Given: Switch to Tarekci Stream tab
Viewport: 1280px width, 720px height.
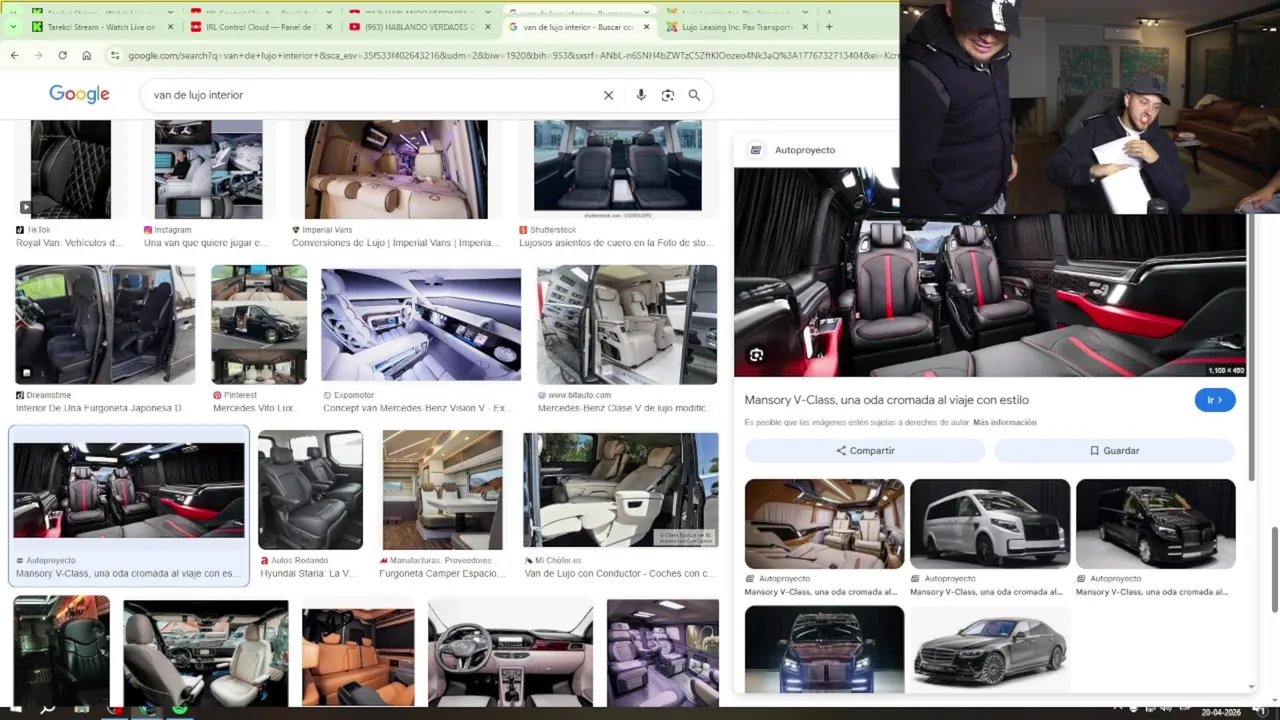Looking at the screenshot, I should [103, 27].
